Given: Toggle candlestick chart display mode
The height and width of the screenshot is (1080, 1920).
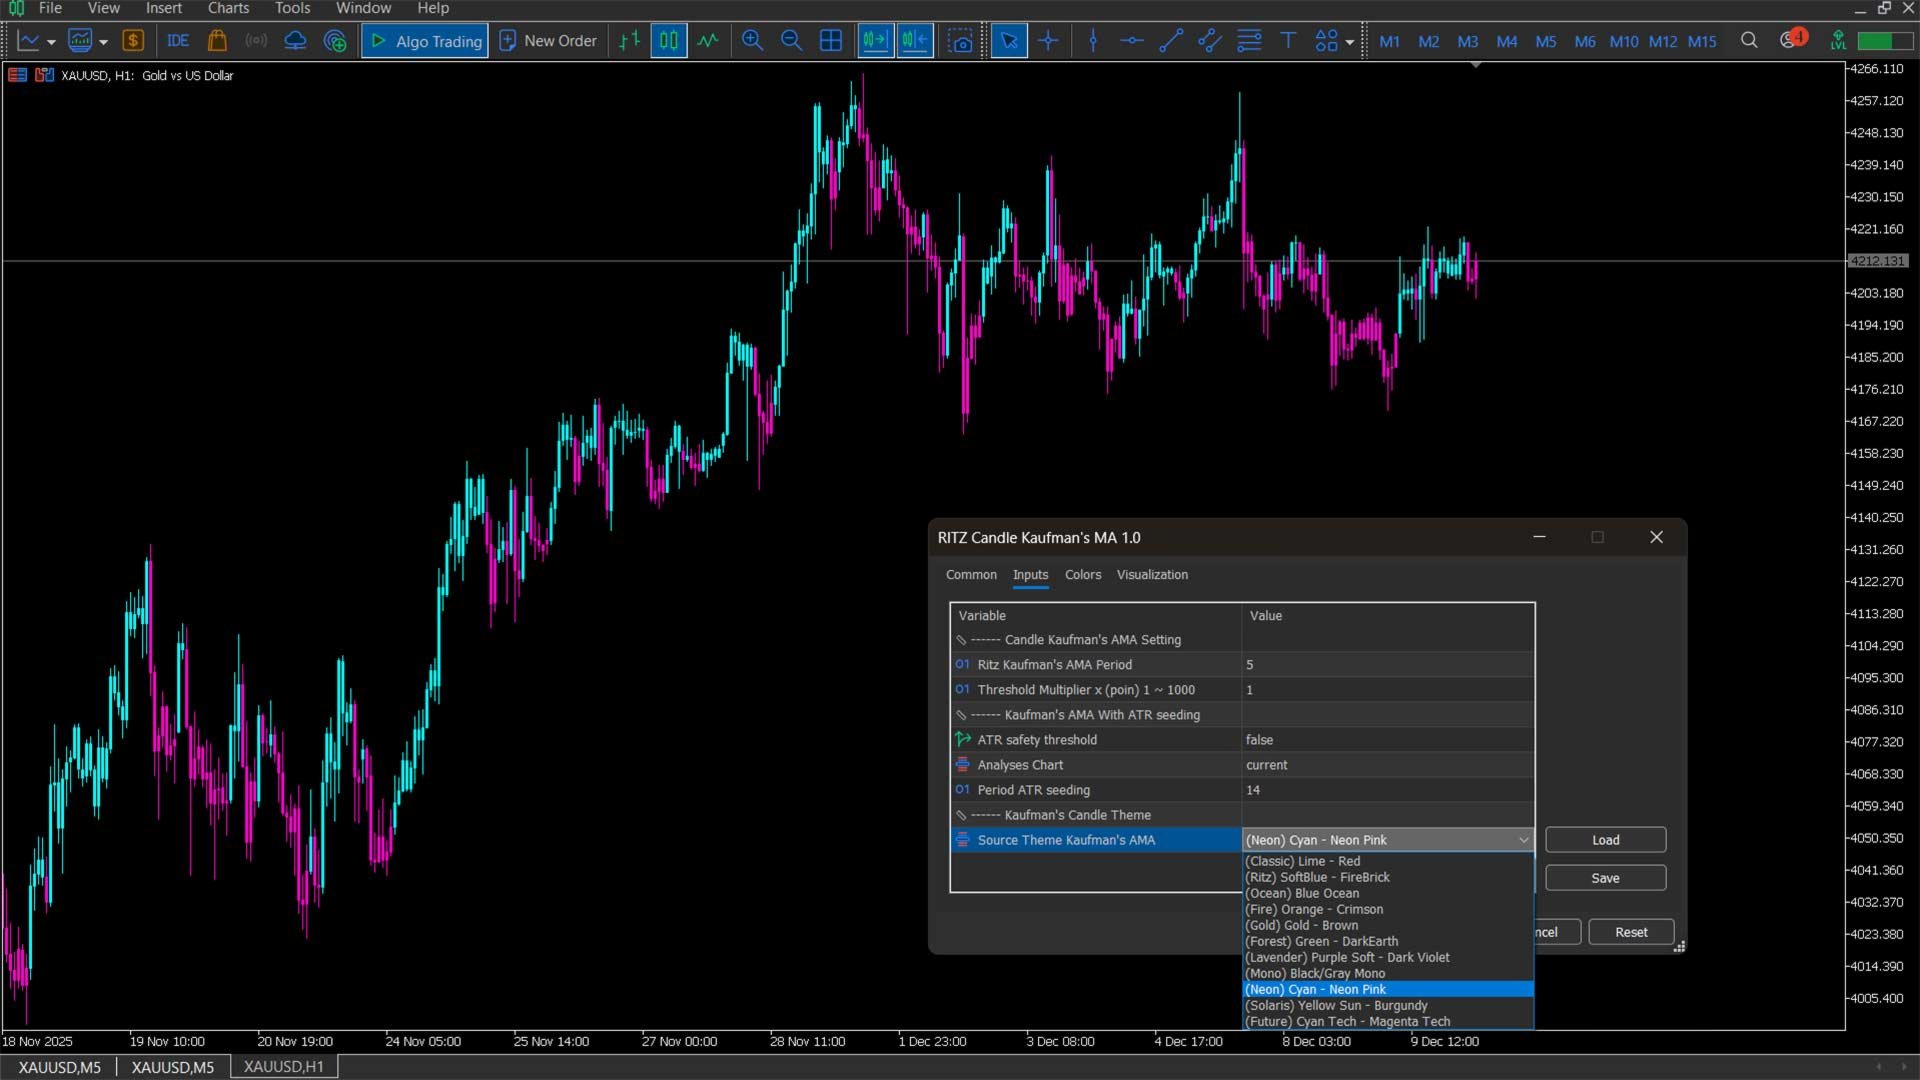Looking at the screenshot, I should (669, 41).
